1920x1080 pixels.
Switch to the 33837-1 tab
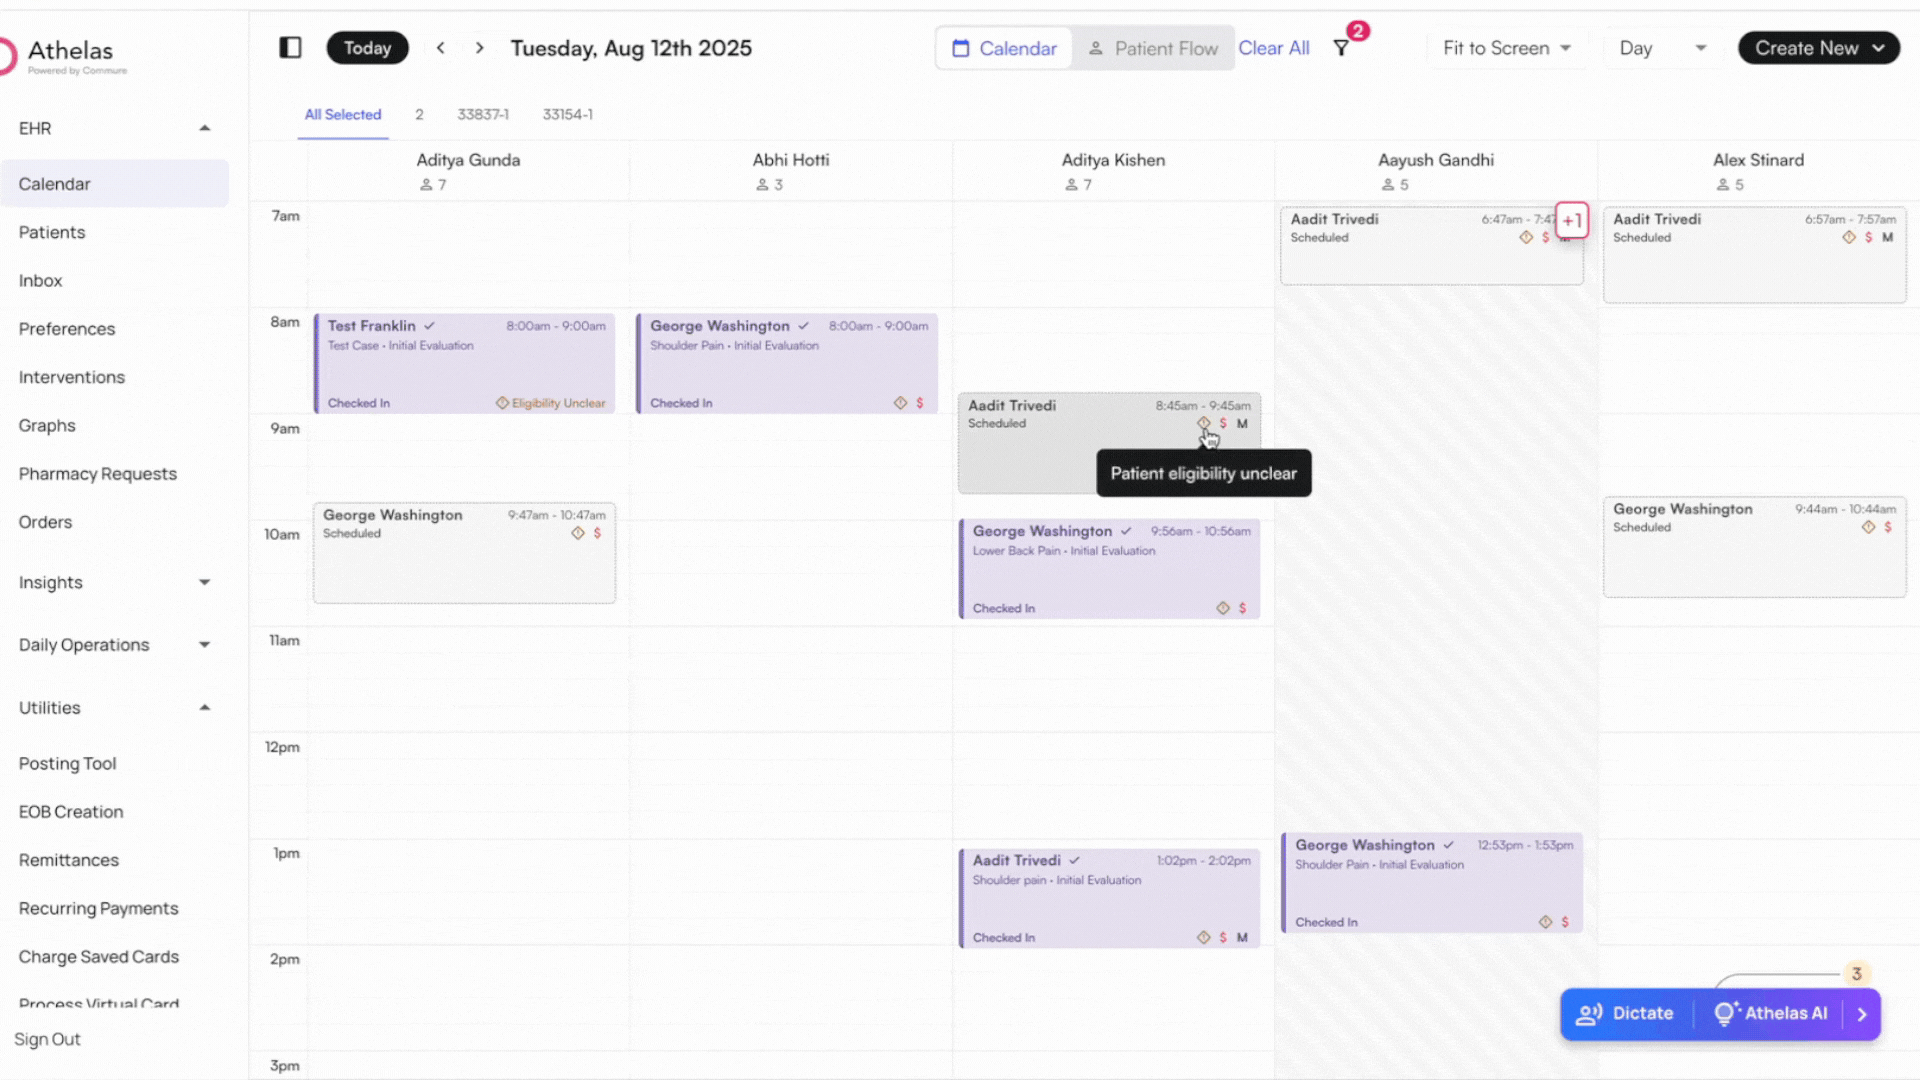pos(483,114)
